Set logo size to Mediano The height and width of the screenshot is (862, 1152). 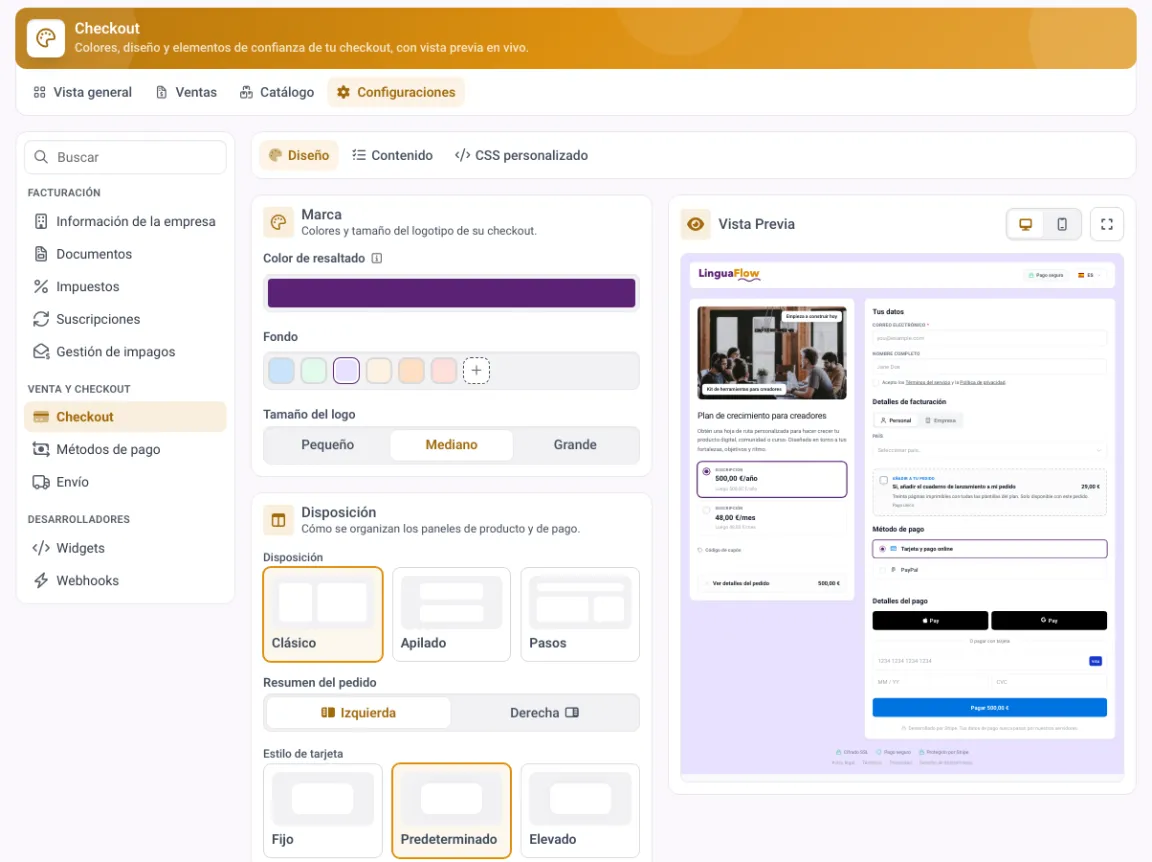451,445
